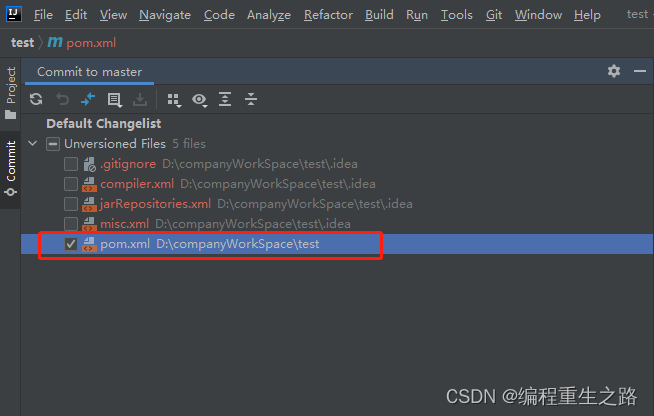Select the Commit side tab
The height and width of the screenshot is (416, 654).
pyautogui.click(x=10, y=168)
